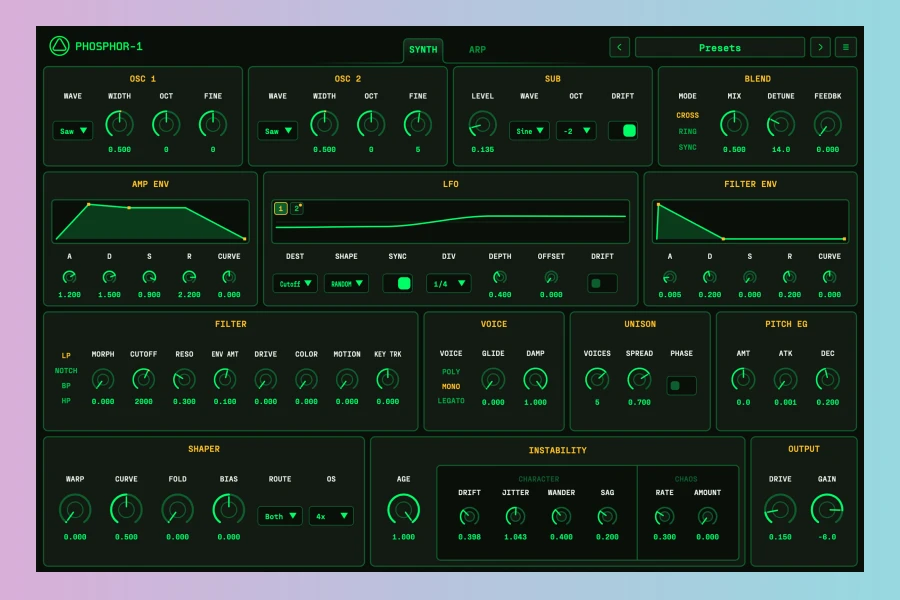
Task: Click the PITCH EG AMT knob
Action: [743, 380]
